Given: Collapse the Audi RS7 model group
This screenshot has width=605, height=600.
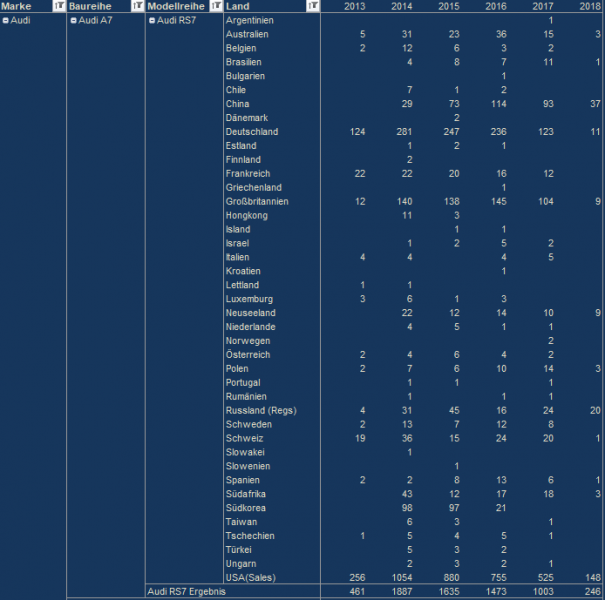Looking at the screenshot, I should (x=152, y=20).
